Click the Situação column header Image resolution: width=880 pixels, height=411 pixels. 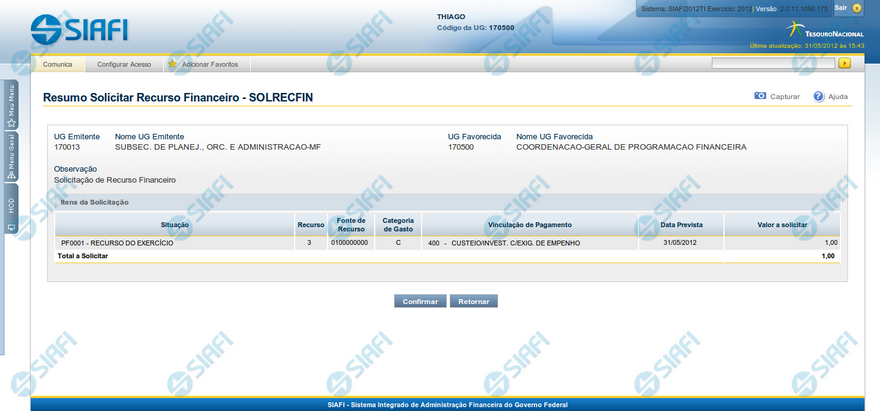pyautogui.click(x=174, y=225)
